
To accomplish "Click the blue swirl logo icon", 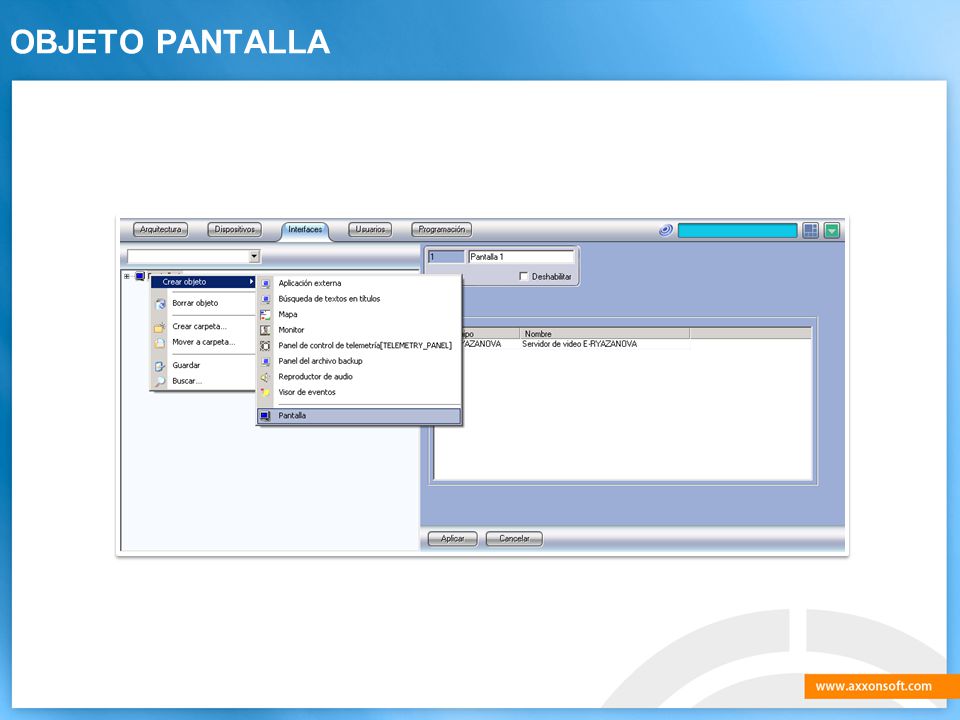I will (666, 230).
